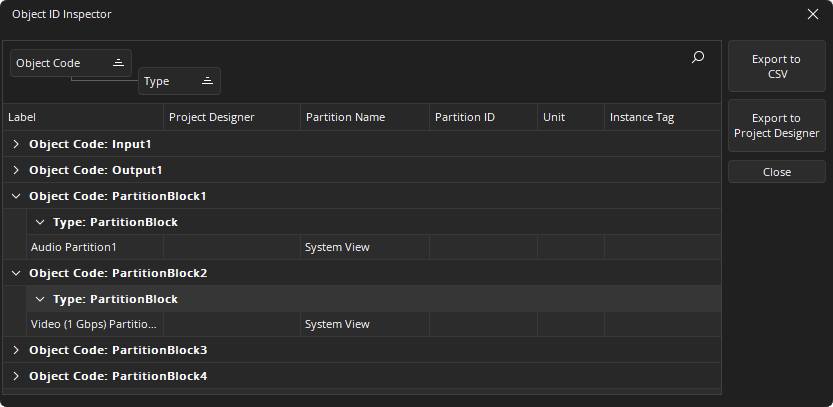Collapse Object Code: PartitionBlock1 group
This screenshot has width=833, height=407.
pyautogui.click(x=16, y=196)
